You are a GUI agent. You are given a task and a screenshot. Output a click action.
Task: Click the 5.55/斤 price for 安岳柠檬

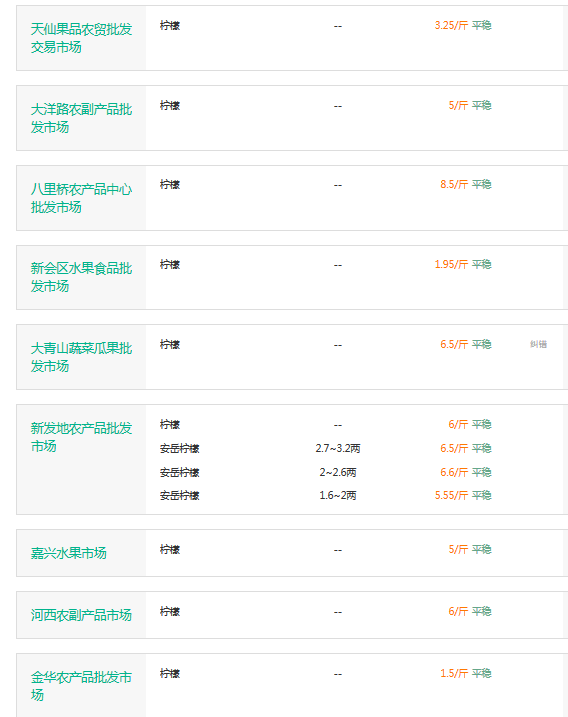[x=451, y=495]
